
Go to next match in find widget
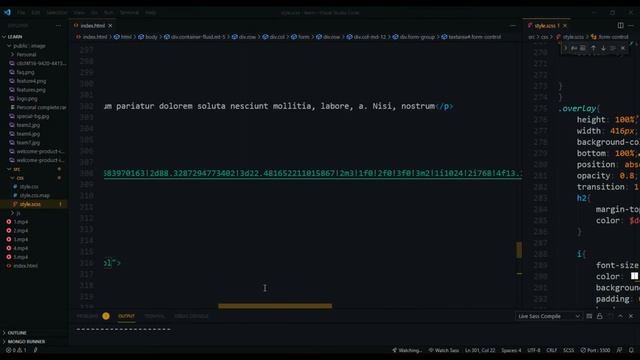click(x=603, y=48)
